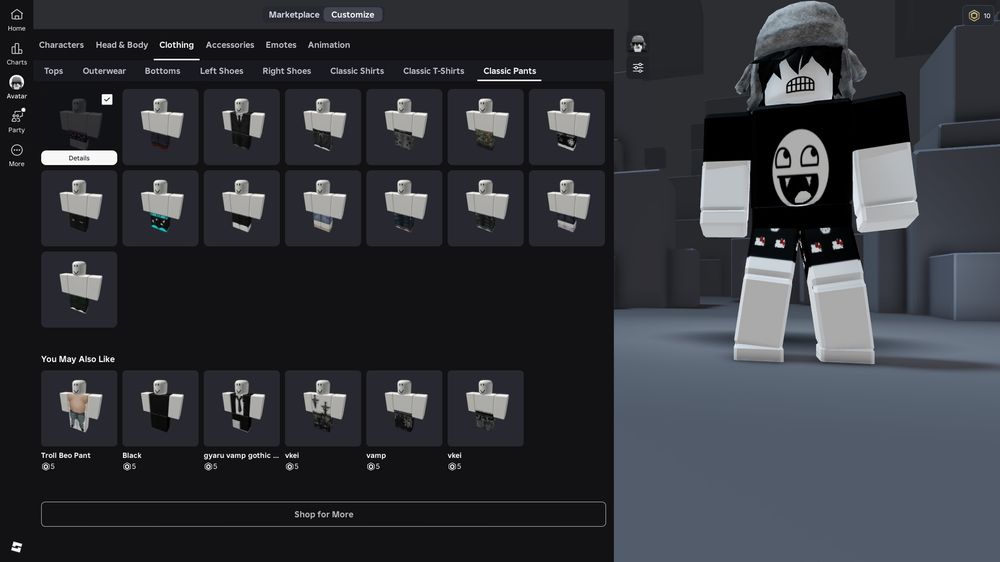Open the Accessories tab
The width and height of the screenshot is (1000, 562).
(230, 45)
